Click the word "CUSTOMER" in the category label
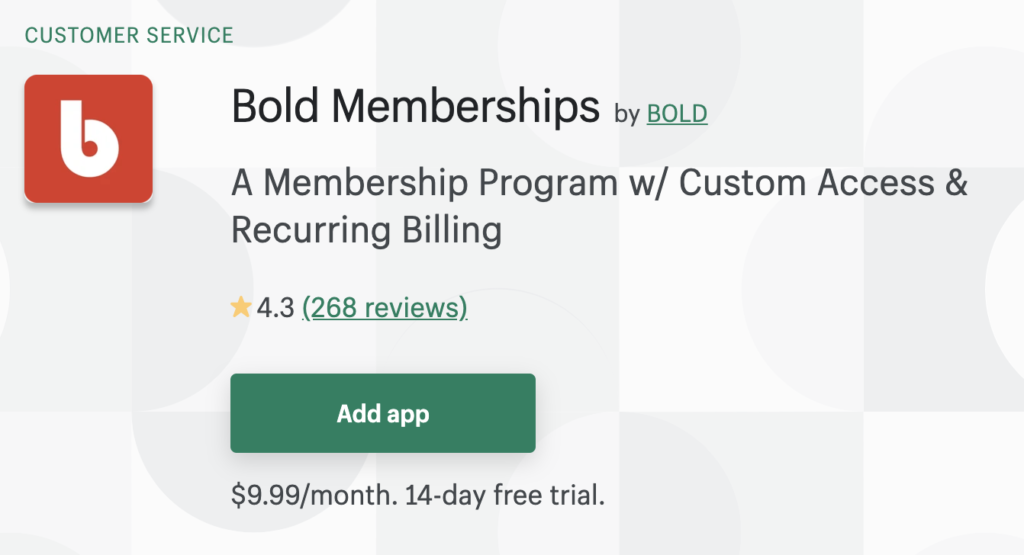 pyautogui.click(x=81, y=36)
